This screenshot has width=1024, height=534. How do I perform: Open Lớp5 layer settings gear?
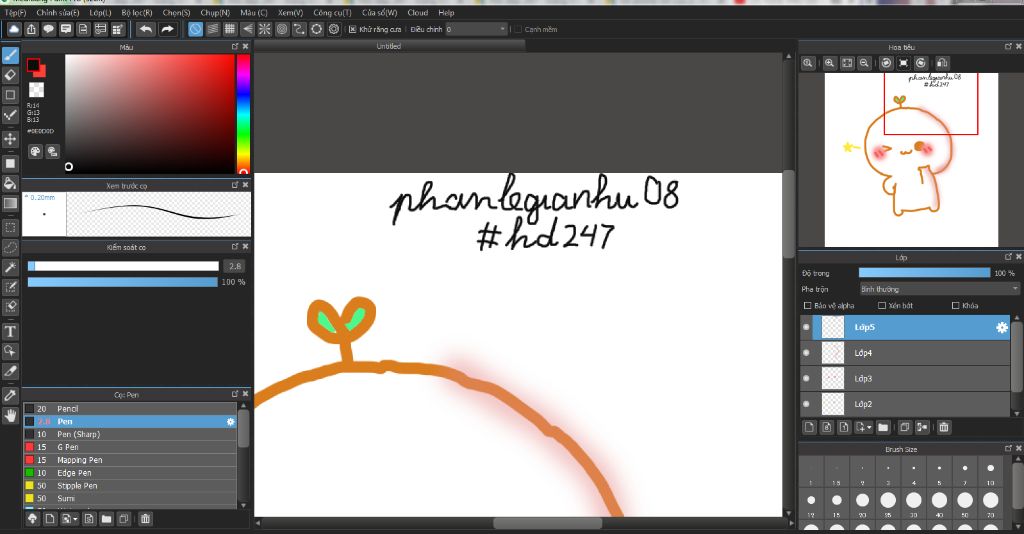[1002, 328]
